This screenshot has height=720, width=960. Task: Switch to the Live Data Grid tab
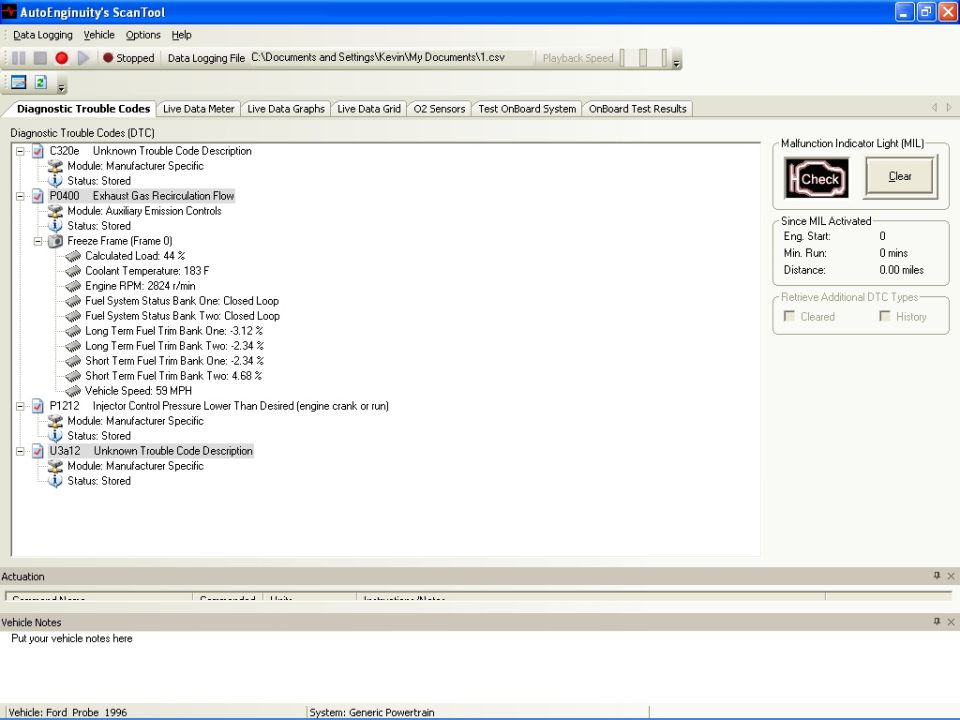click(369, 109)
